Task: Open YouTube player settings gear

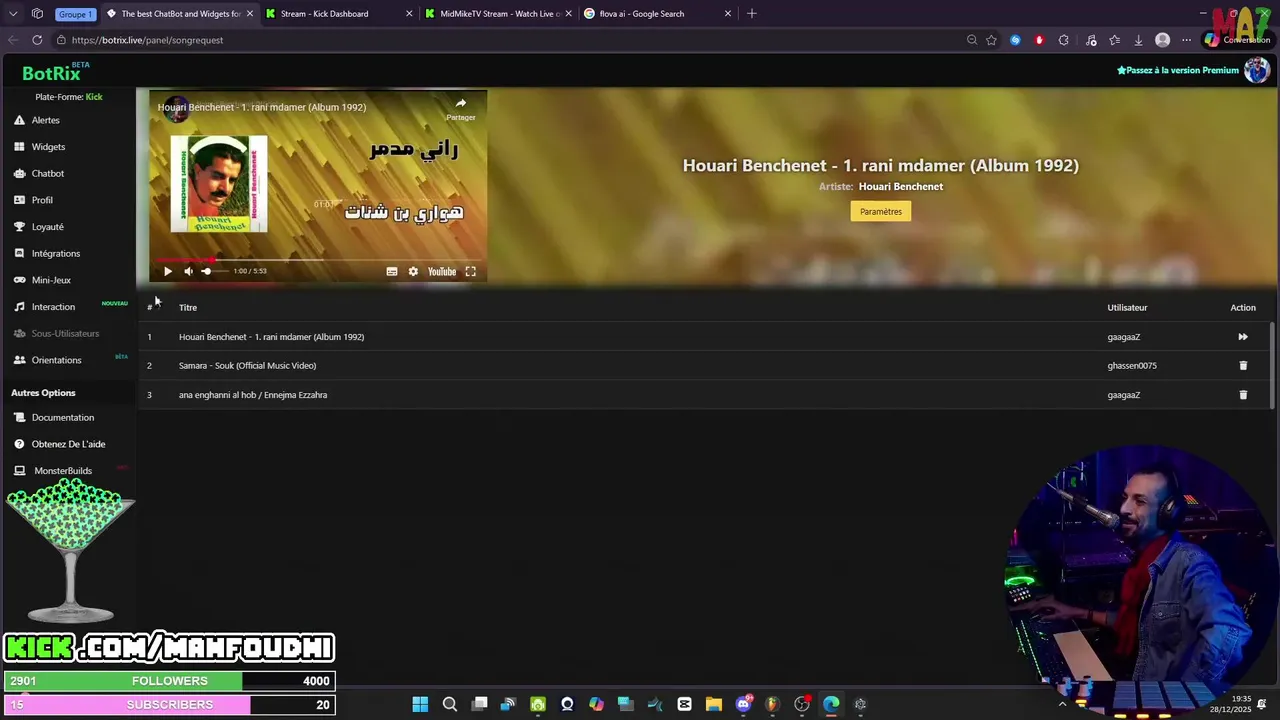Action: click(413, 271)
